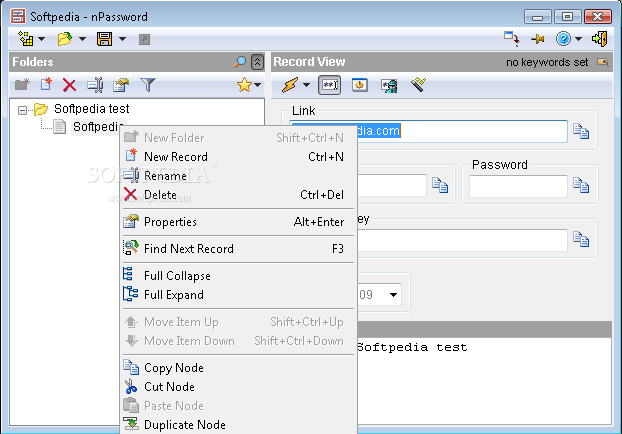Click the expiration clock icon in Record View

[x=360, y=85]
